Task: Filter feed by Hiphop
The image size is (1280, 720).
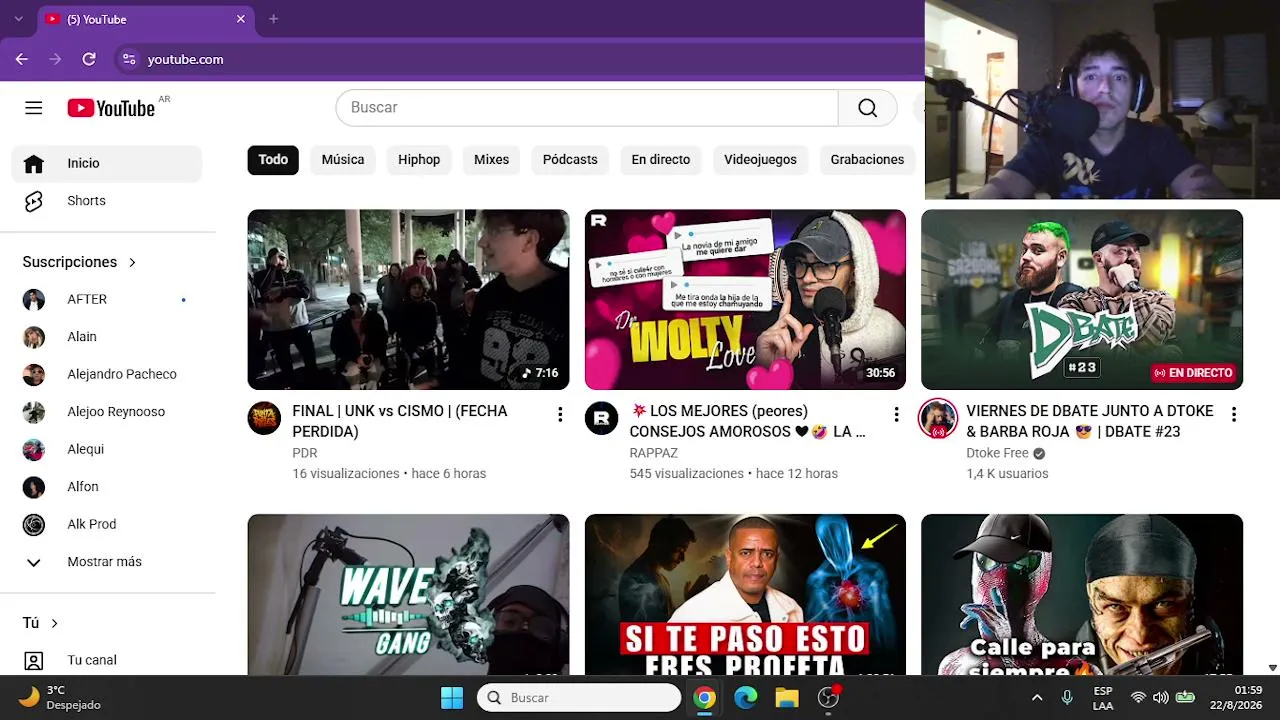Action: coord(419,160)
